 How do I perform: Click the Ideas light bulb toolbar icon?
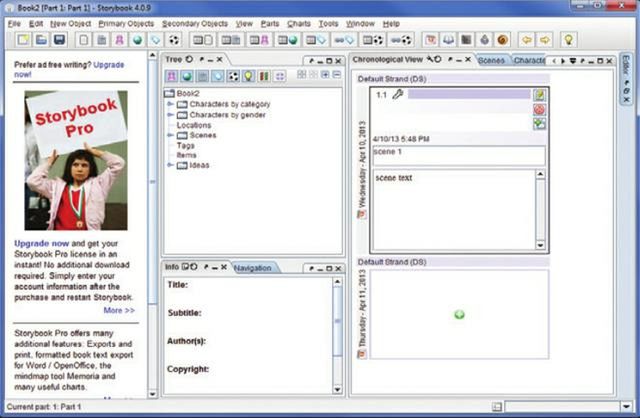coord(568,40)
